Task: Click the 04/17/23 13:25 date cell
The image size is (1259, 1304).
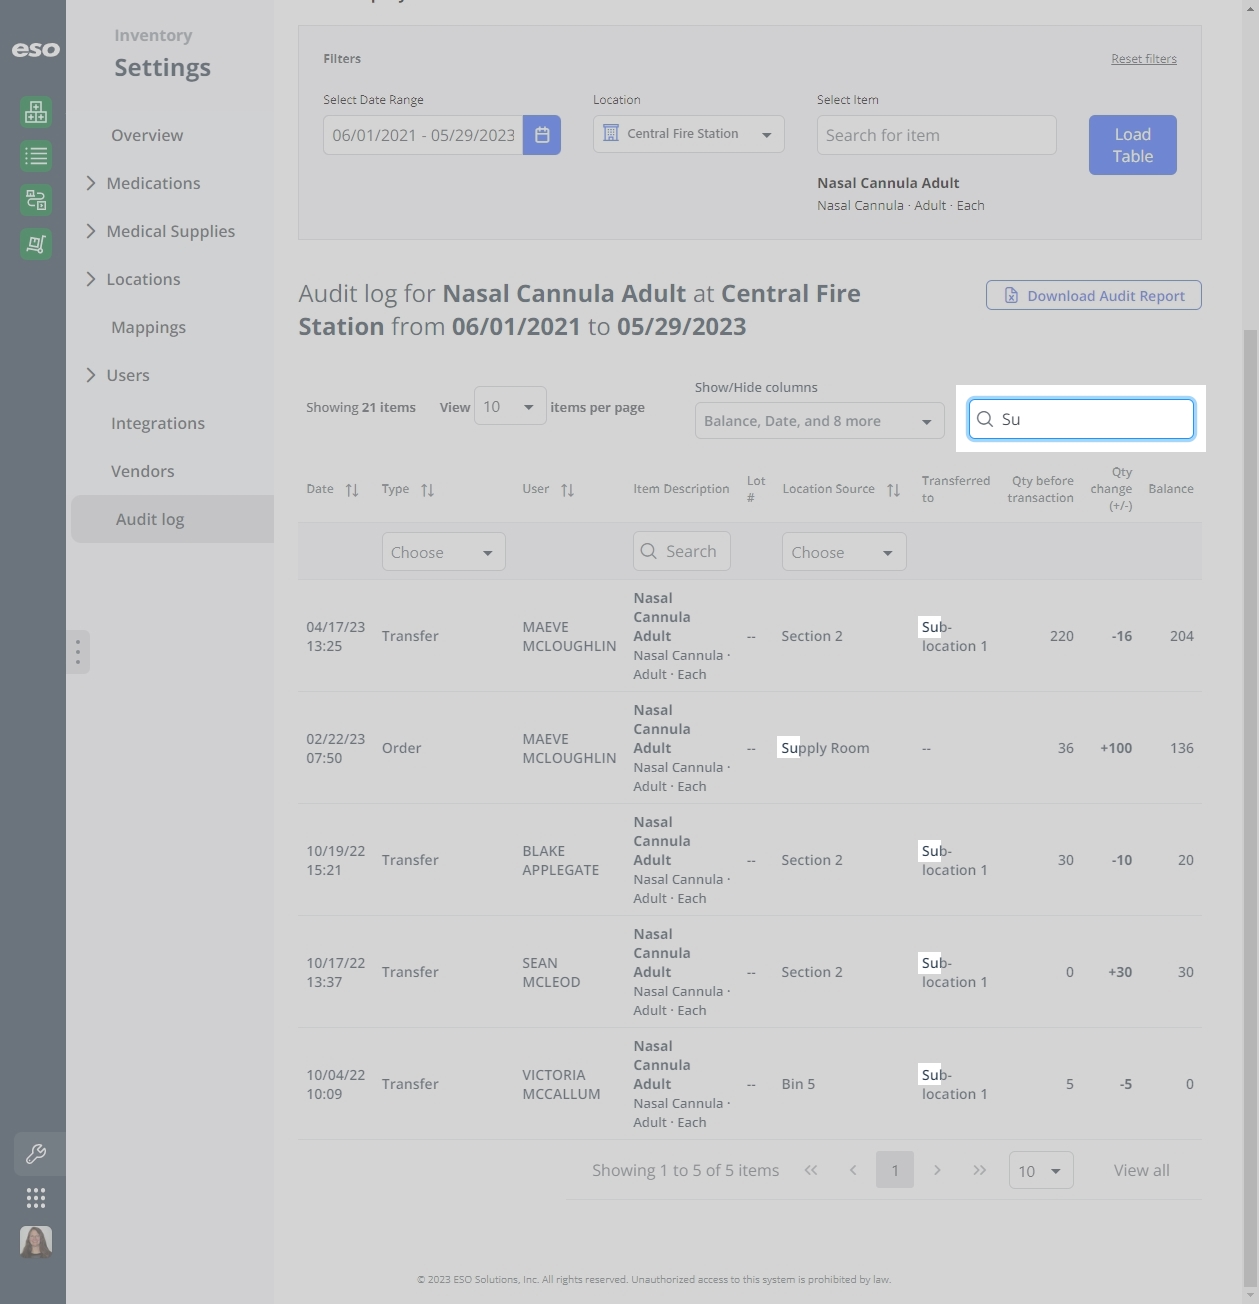Action: coord(336,636)
